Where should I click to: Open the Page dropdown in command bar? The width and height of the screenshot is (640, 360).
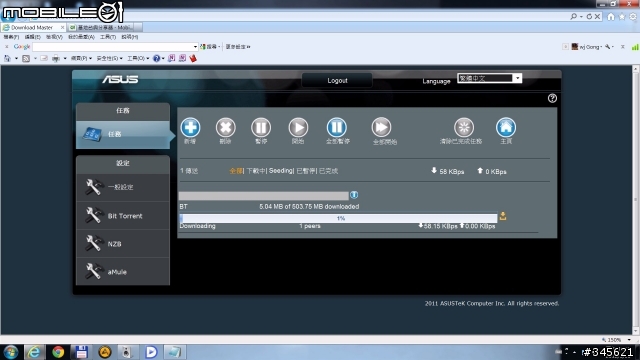[81, 58]
